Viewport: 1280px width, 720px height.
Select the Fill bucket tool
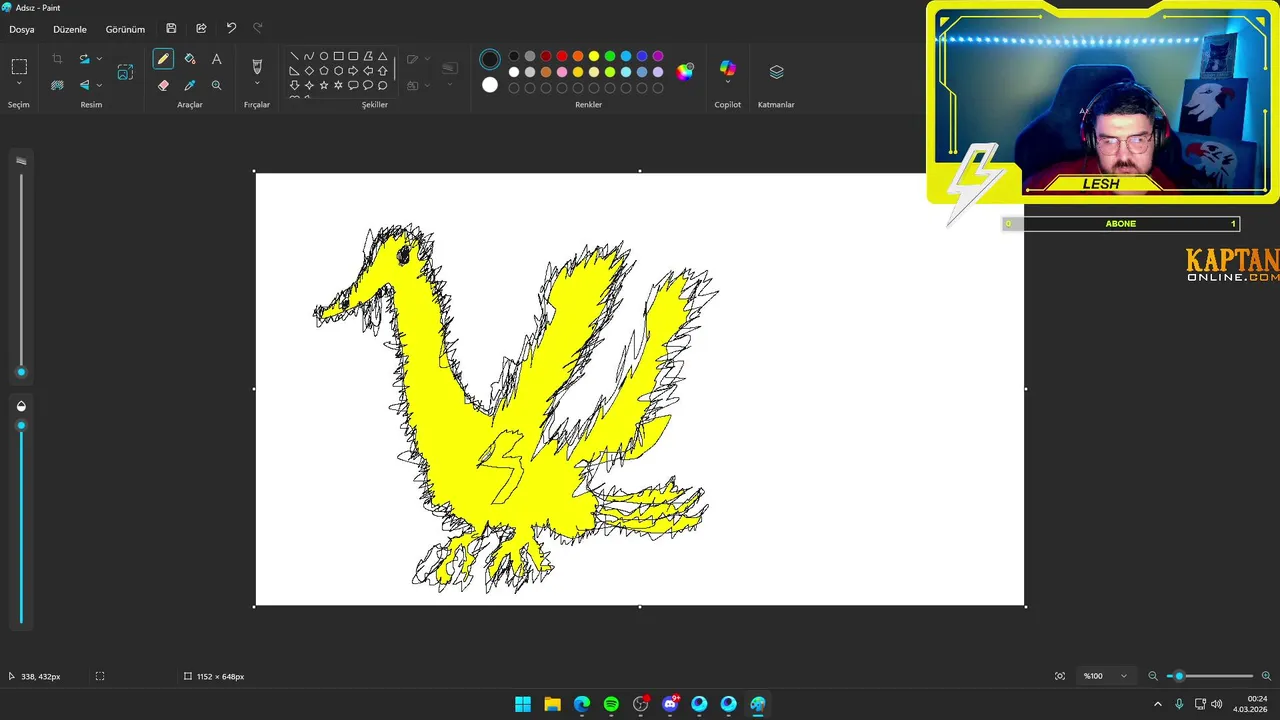click(190, 59)
